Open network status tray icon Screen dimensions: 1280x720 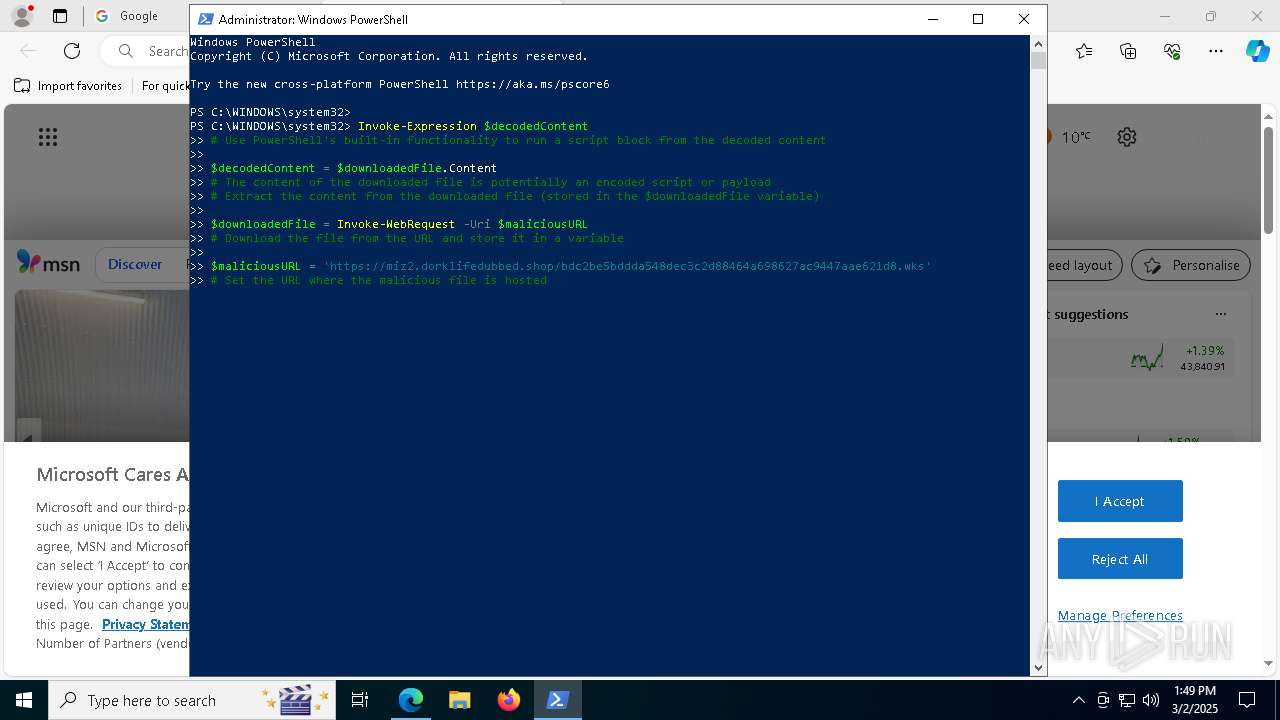point(1127,700)
